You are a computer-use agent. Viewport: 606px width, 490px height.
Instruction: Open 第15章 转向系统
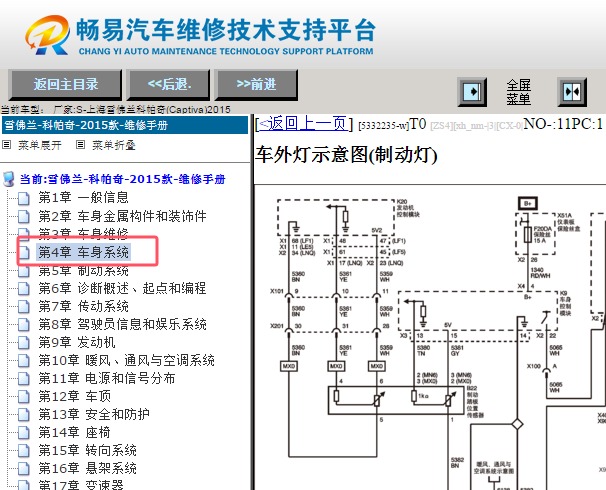coord(87,451)
